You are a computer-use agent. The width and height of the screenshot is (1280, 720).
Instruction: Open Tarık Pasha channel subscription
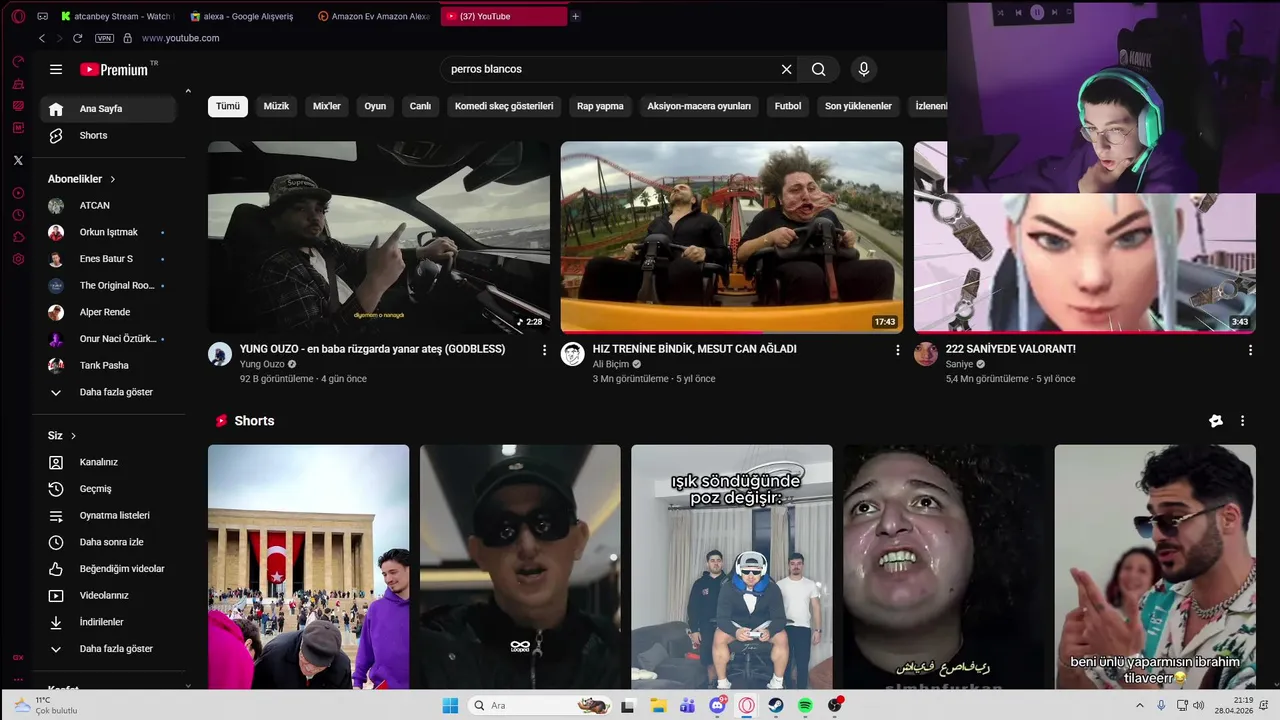(109, 365)
